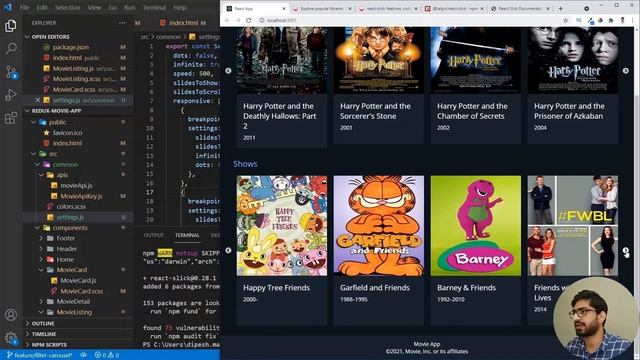Select the Terminal panel tab
Screen dimensions: 640x360
point(187,235)
